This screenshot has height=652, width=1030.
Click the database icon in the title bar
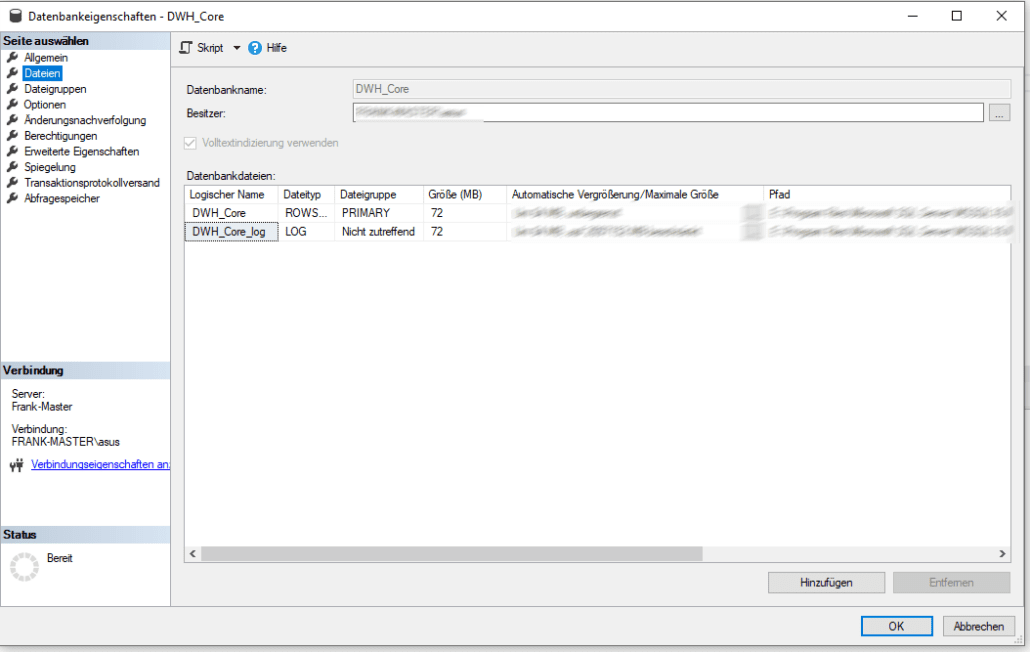(14, 16)
